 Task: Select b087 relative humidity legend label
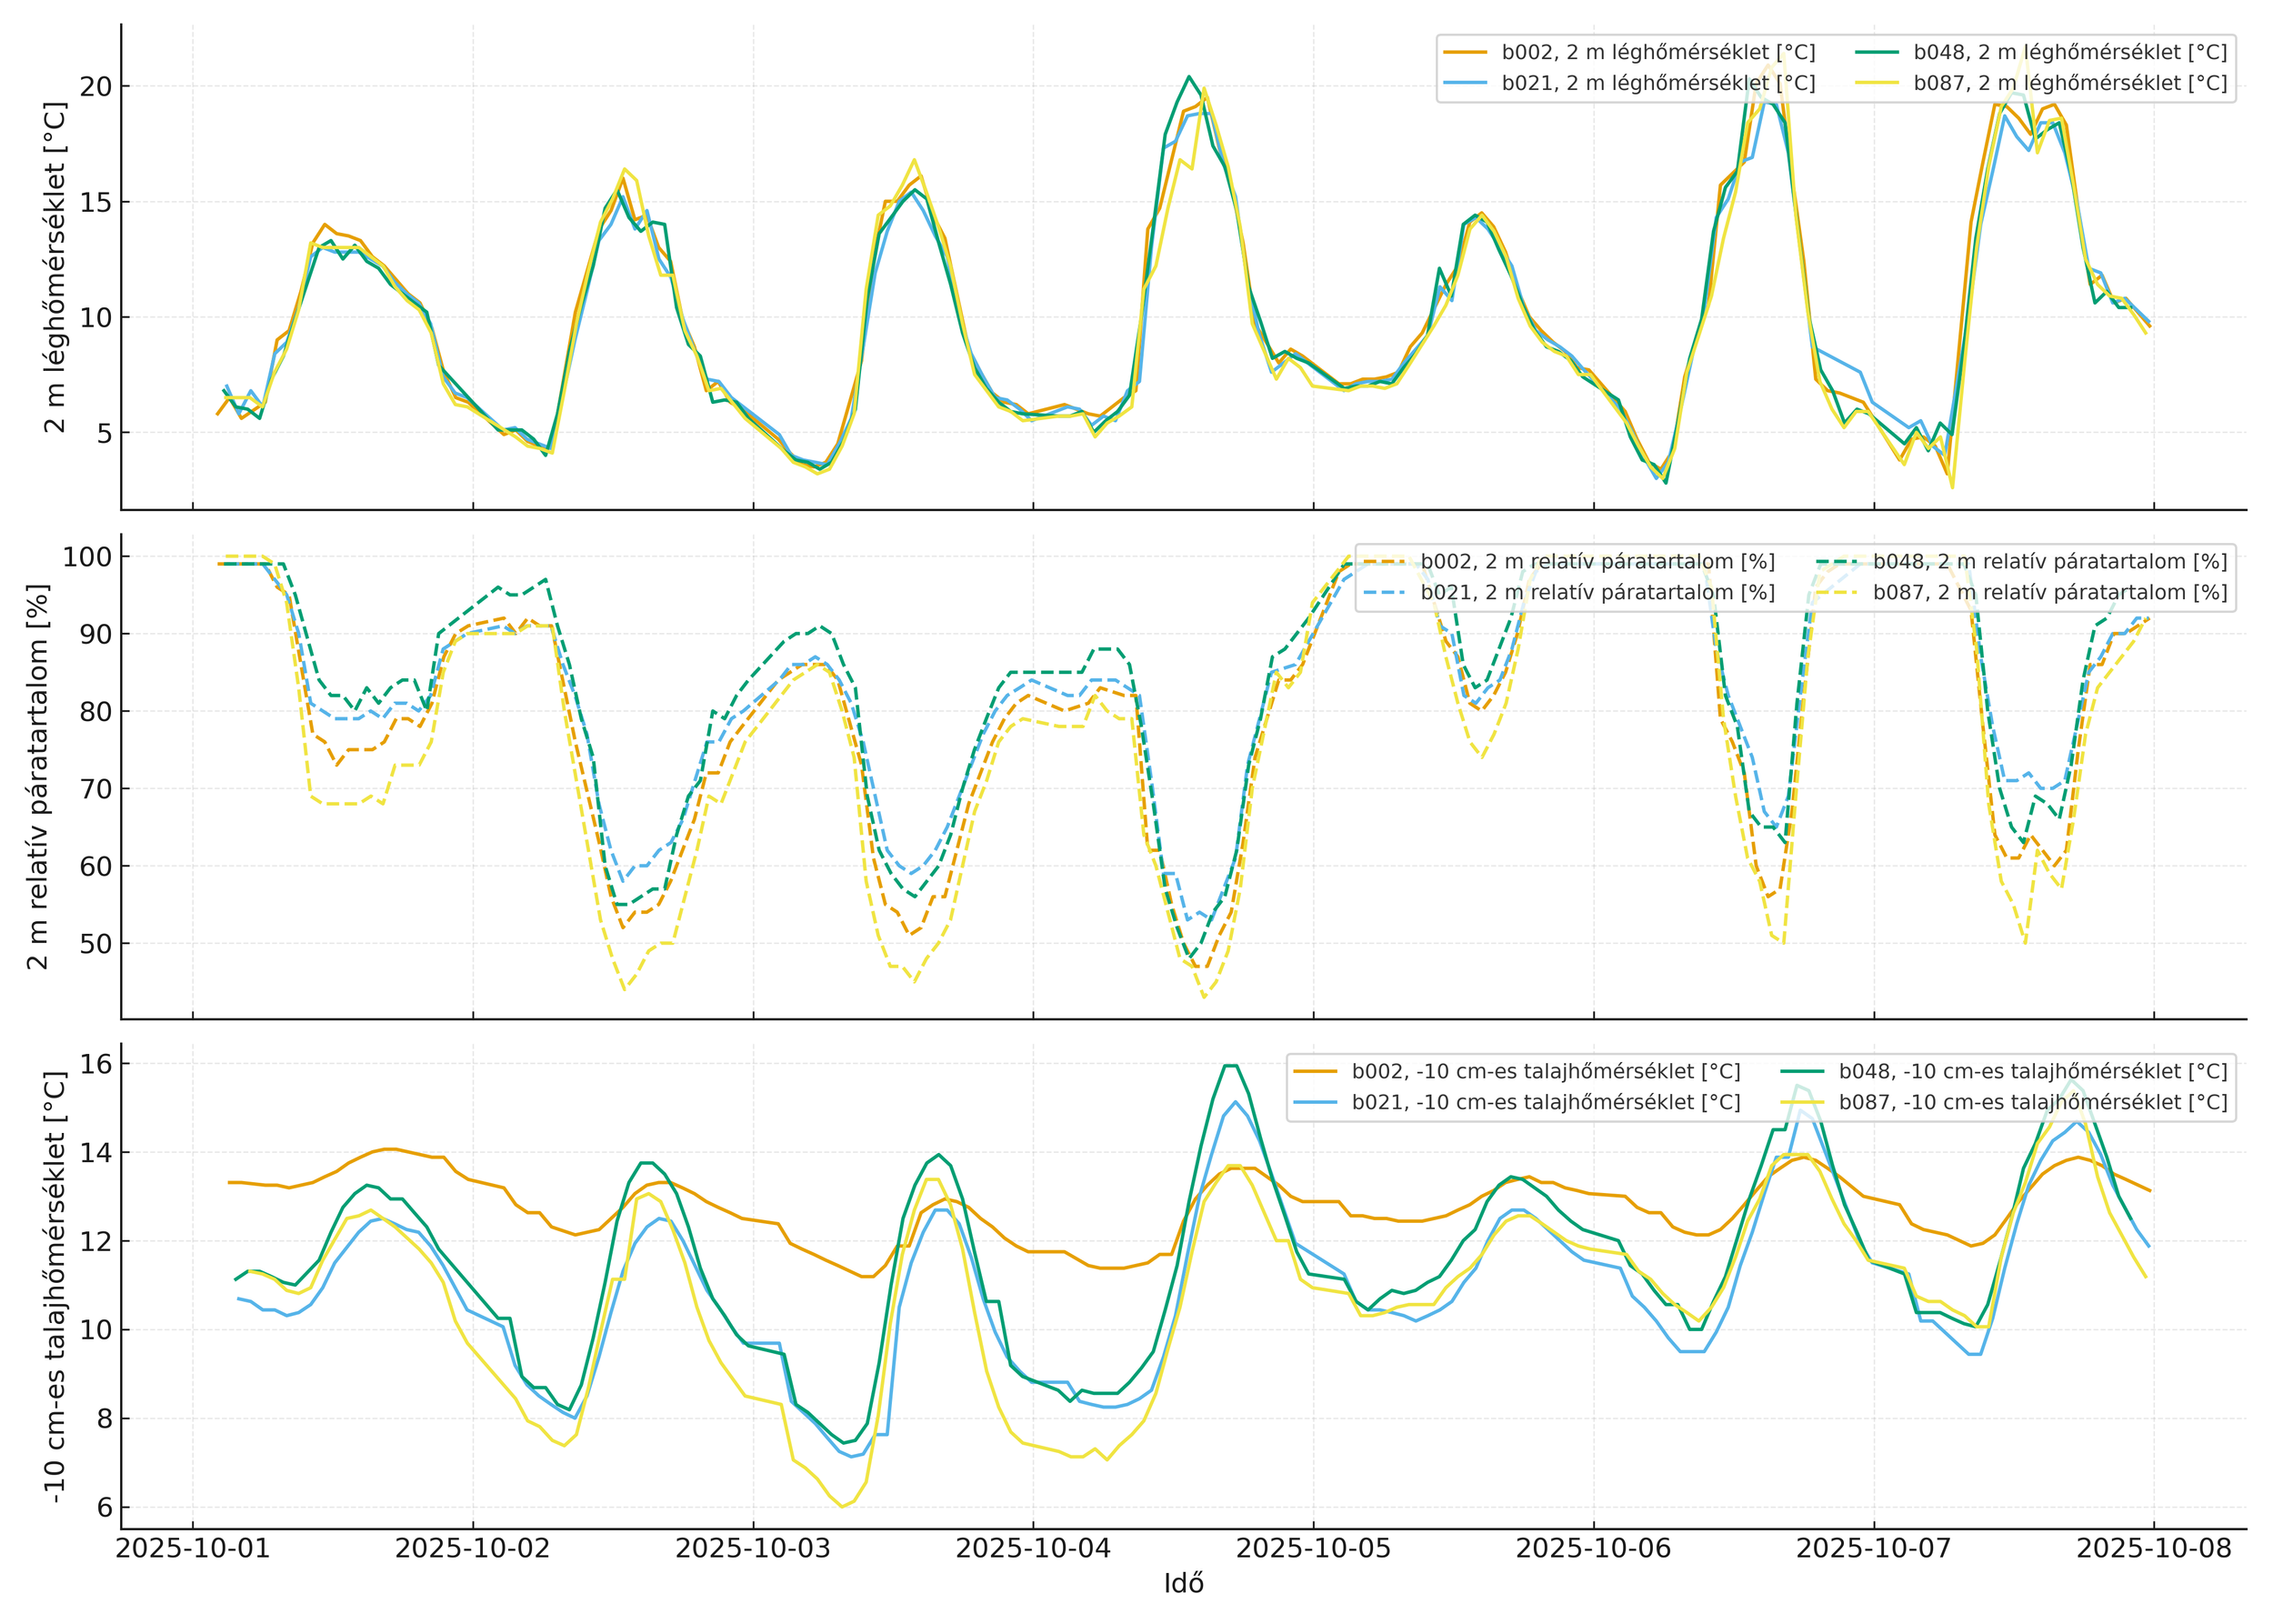click(x=2049, y=593)
